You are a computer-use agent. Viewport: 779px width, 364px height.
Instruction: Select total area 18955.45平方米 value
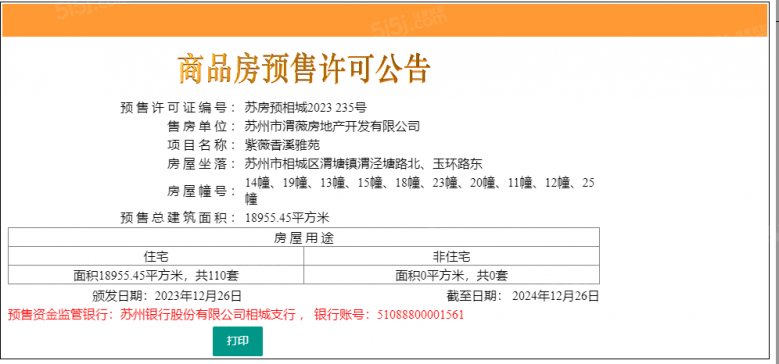pos(288,218)
